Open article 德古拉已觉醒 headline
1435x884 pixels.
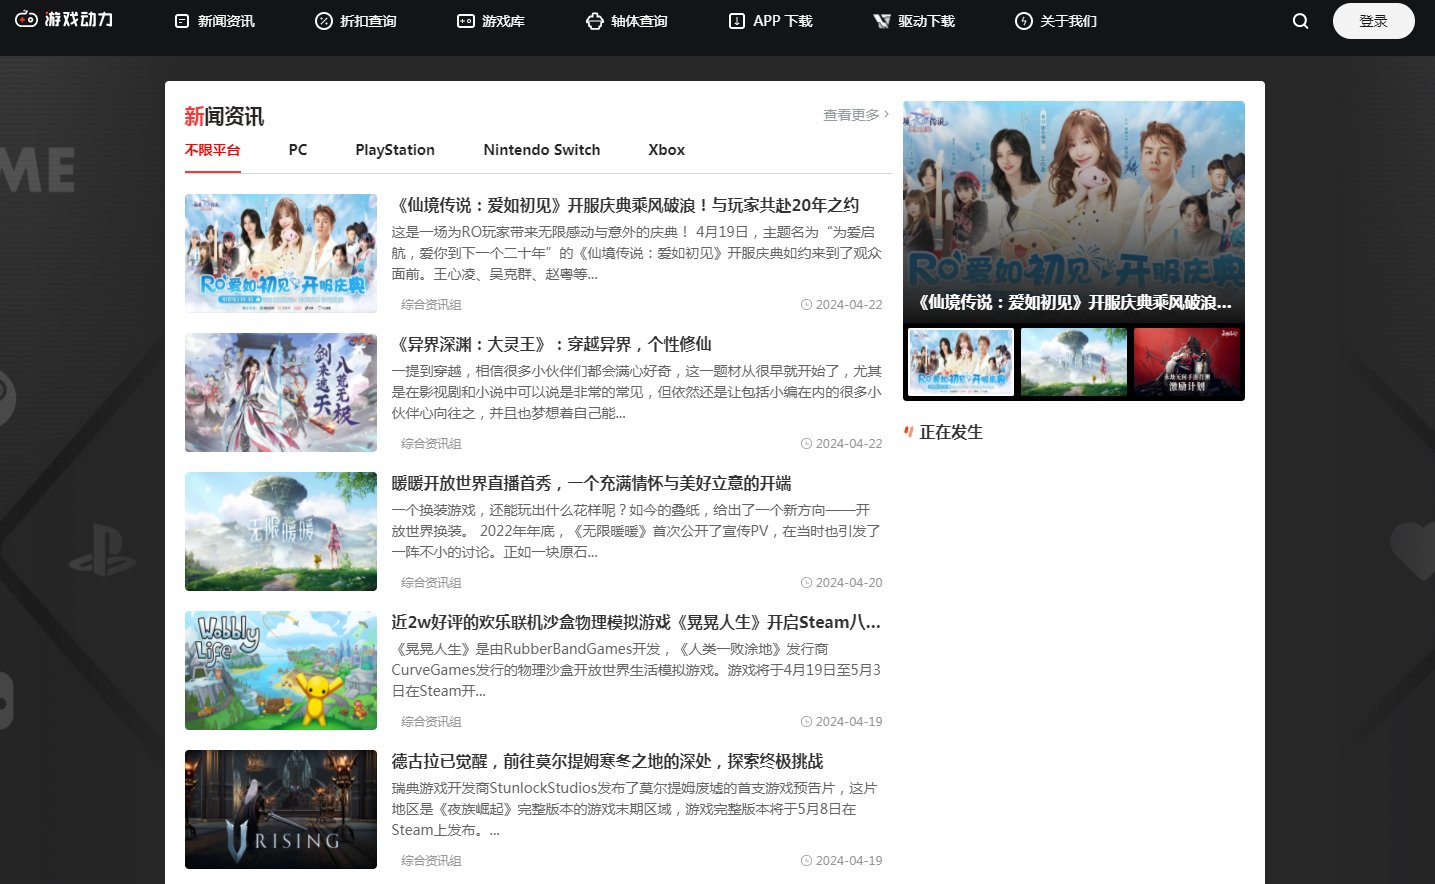[x=607, y=761]
